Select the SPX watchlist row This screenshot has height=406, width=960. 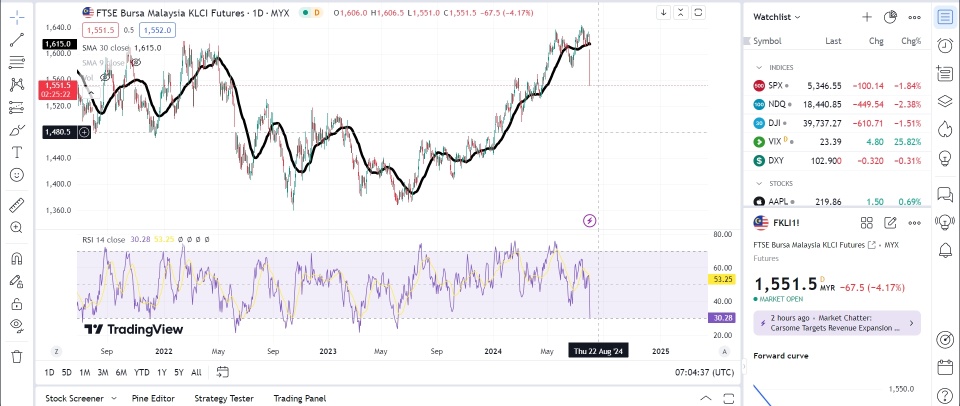836,86
